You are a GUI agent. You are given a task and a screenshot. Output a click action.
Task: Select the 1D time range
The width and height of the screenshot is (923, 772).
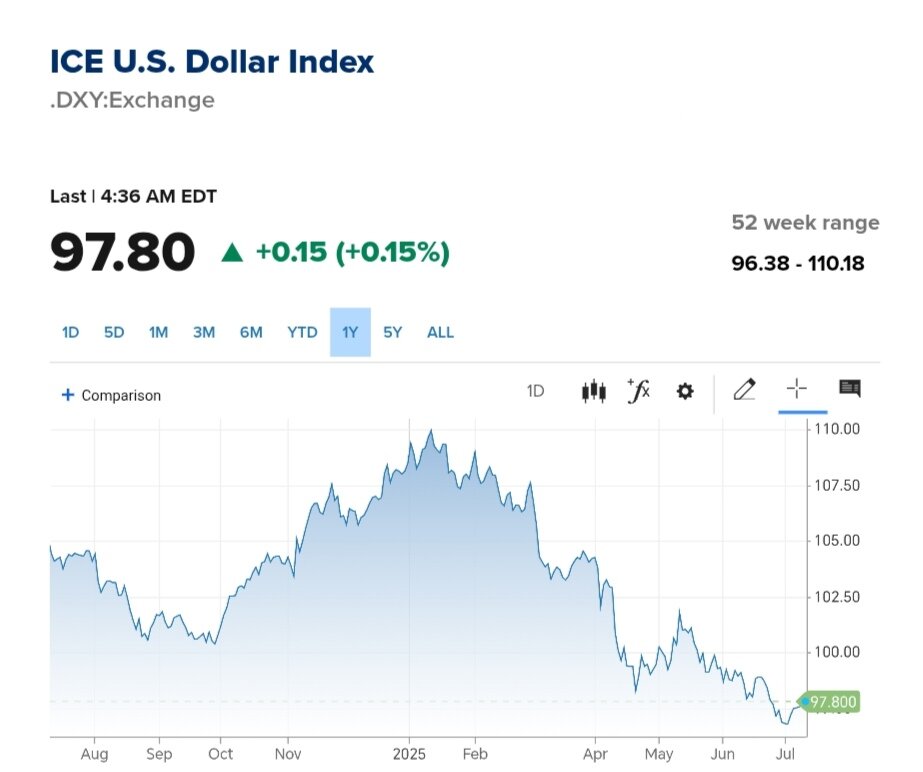70,332
